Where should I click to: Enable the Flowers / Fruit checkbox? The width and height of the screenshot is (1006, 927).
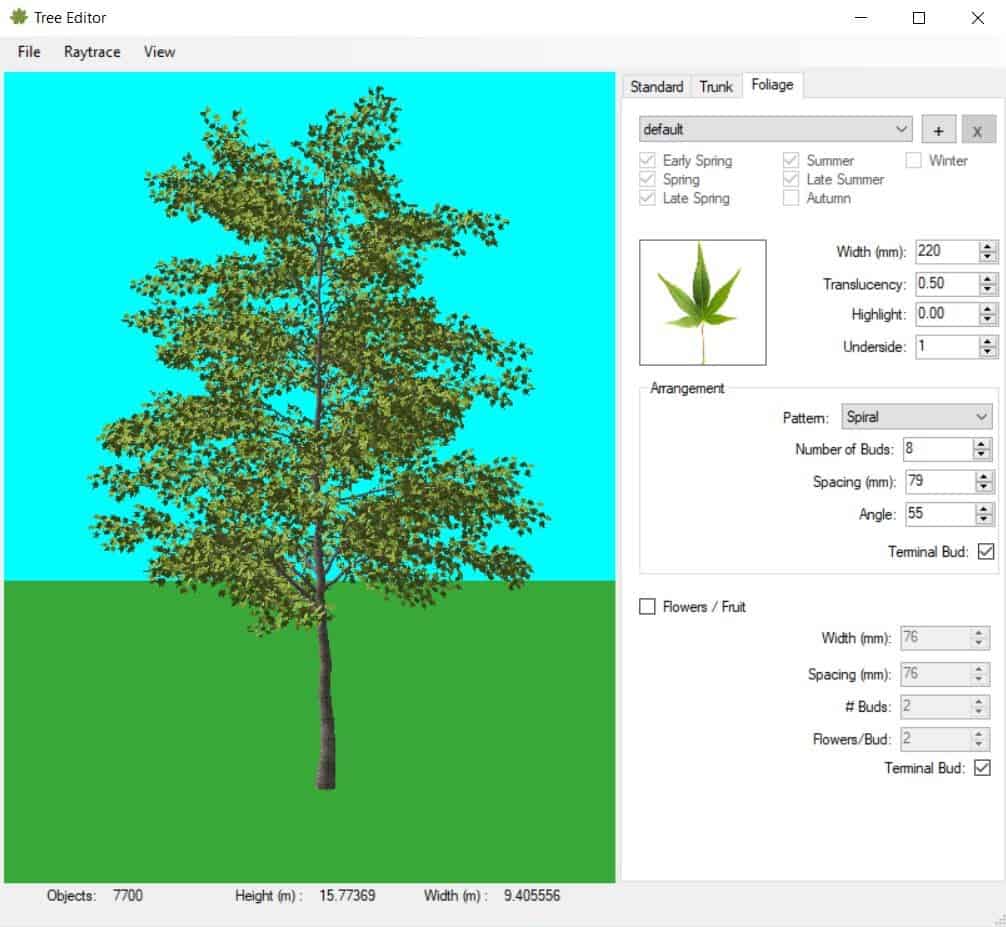tap(647, 606)
